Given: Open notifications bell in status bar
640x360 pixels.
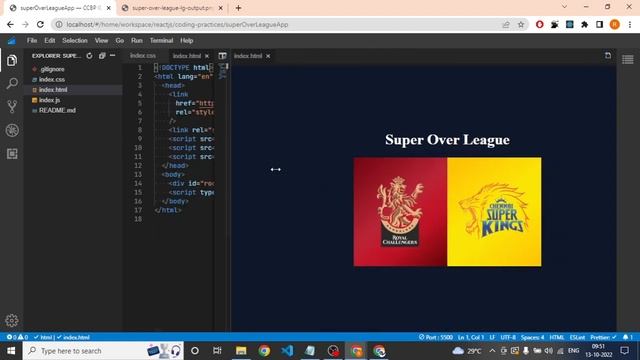Looking at the screenshot, I should coord(627,337).
